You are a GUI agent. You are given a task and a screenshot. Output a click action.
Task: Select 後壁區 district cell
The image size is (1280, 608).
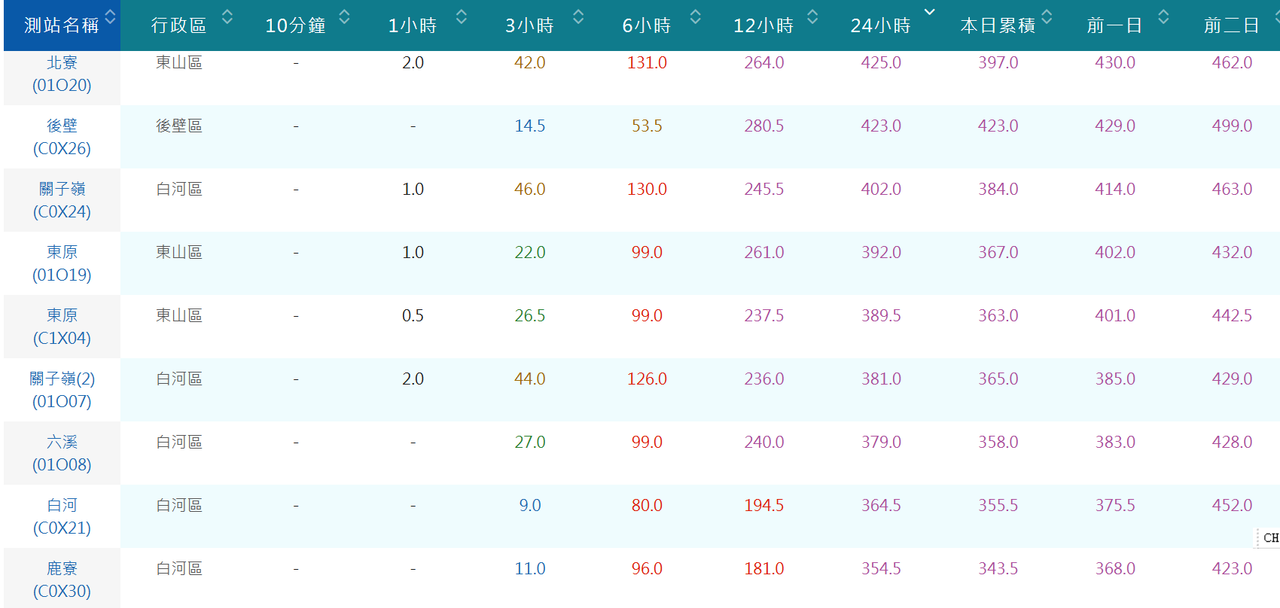(x=179, y=126)
